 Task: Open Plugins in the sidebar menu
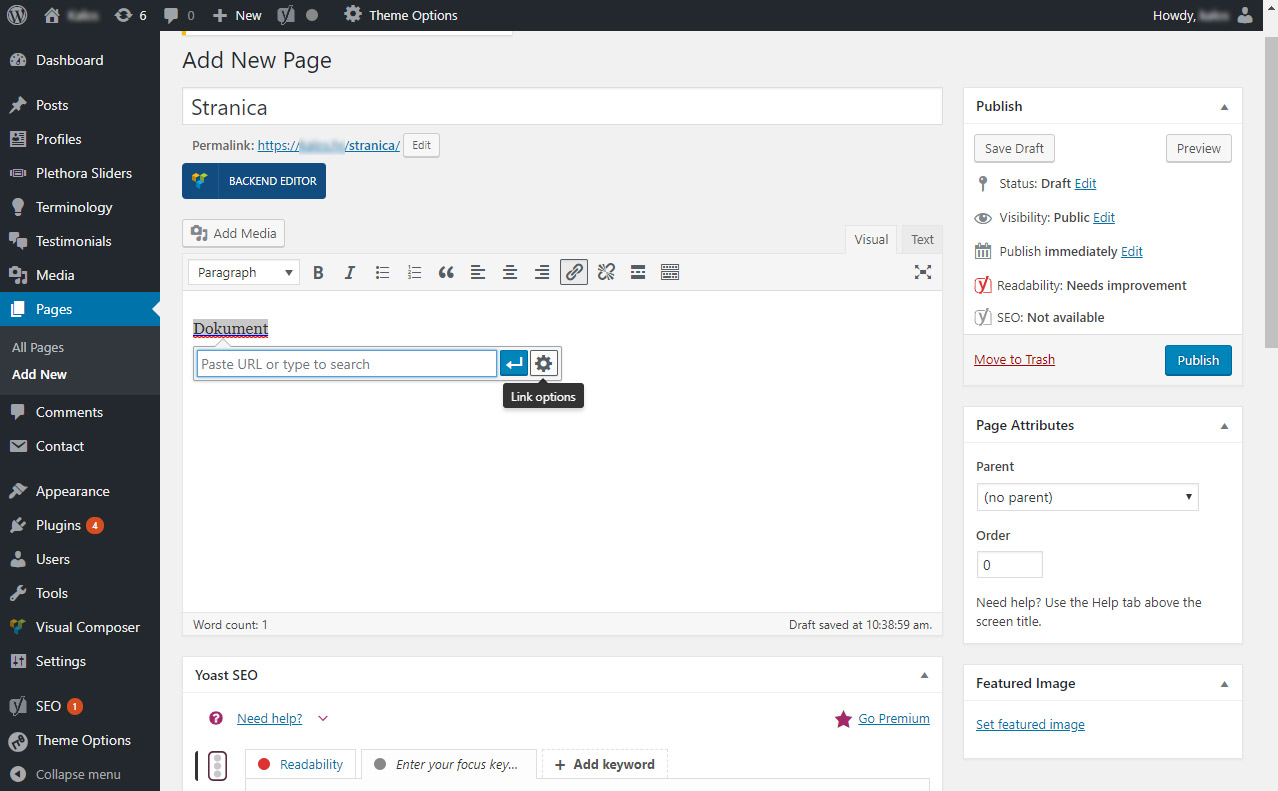pos(58,525)
